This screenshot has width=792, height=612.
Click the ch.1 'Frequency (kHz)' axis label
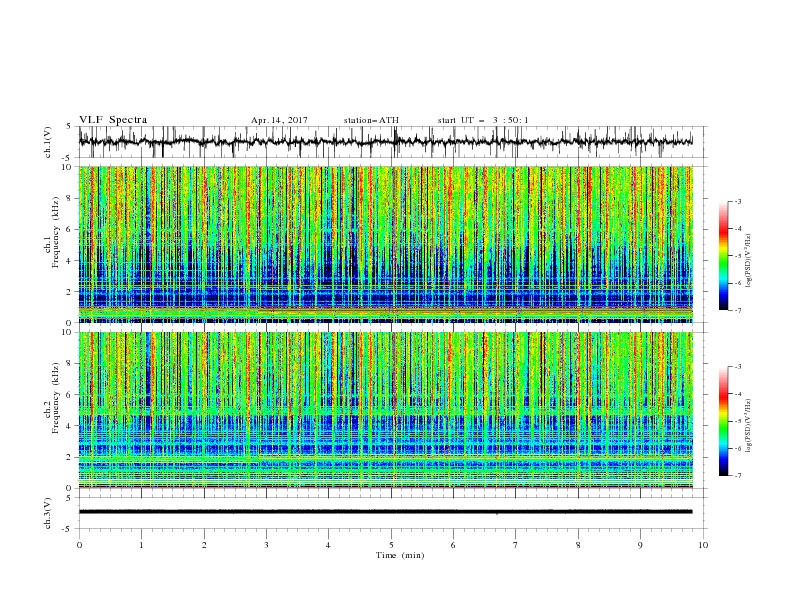click(55, 232)
